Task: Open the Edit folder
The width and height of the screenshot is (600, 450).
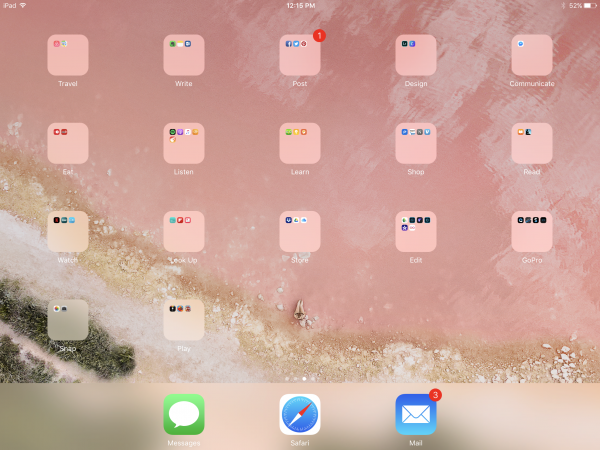Action: [416, 232]
